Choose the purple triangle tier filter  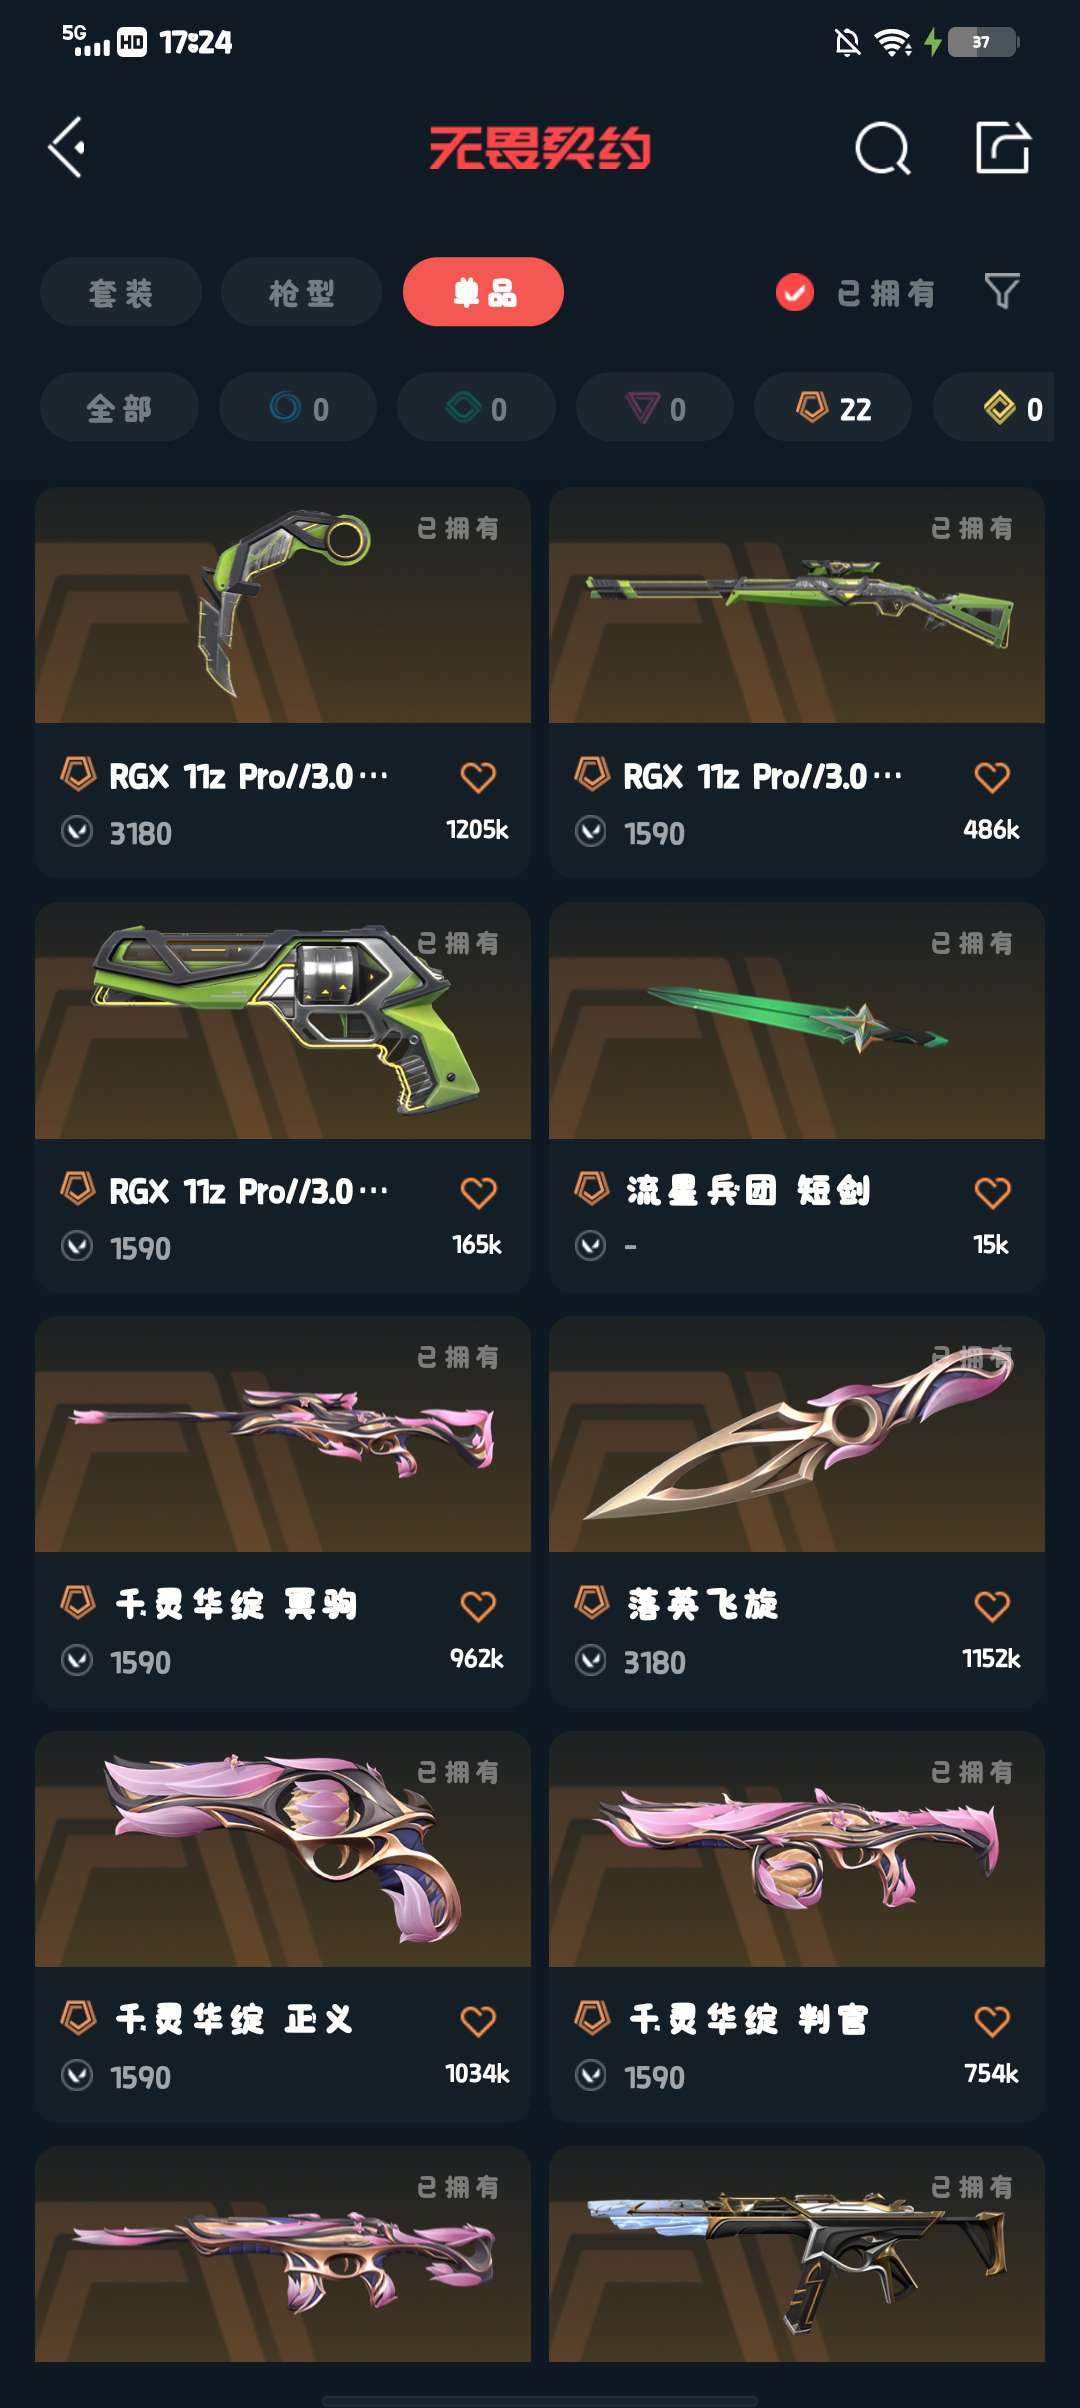click(x=655, y=408)
